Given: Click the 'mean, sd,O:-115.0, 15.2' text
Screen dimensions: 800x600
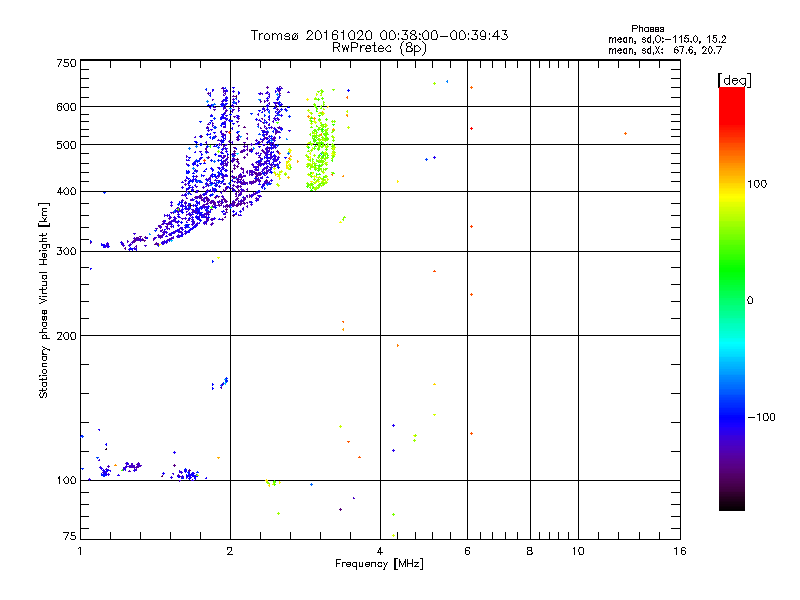Looking at the screenshot, I should (667, 39).
